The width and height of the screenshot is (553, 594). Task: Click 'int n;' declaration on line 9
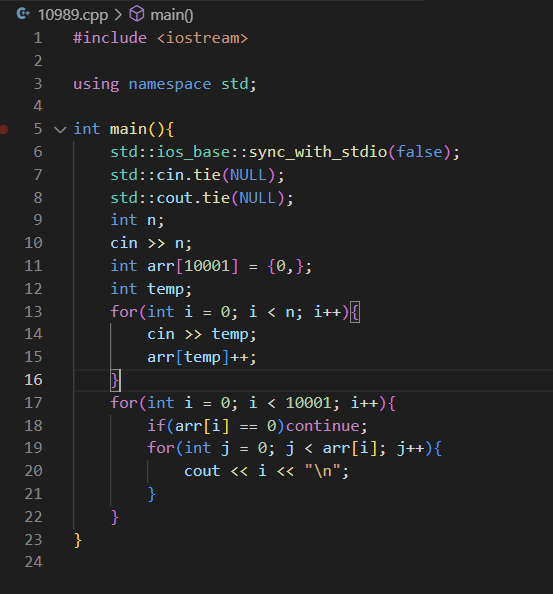click(137, 220)
